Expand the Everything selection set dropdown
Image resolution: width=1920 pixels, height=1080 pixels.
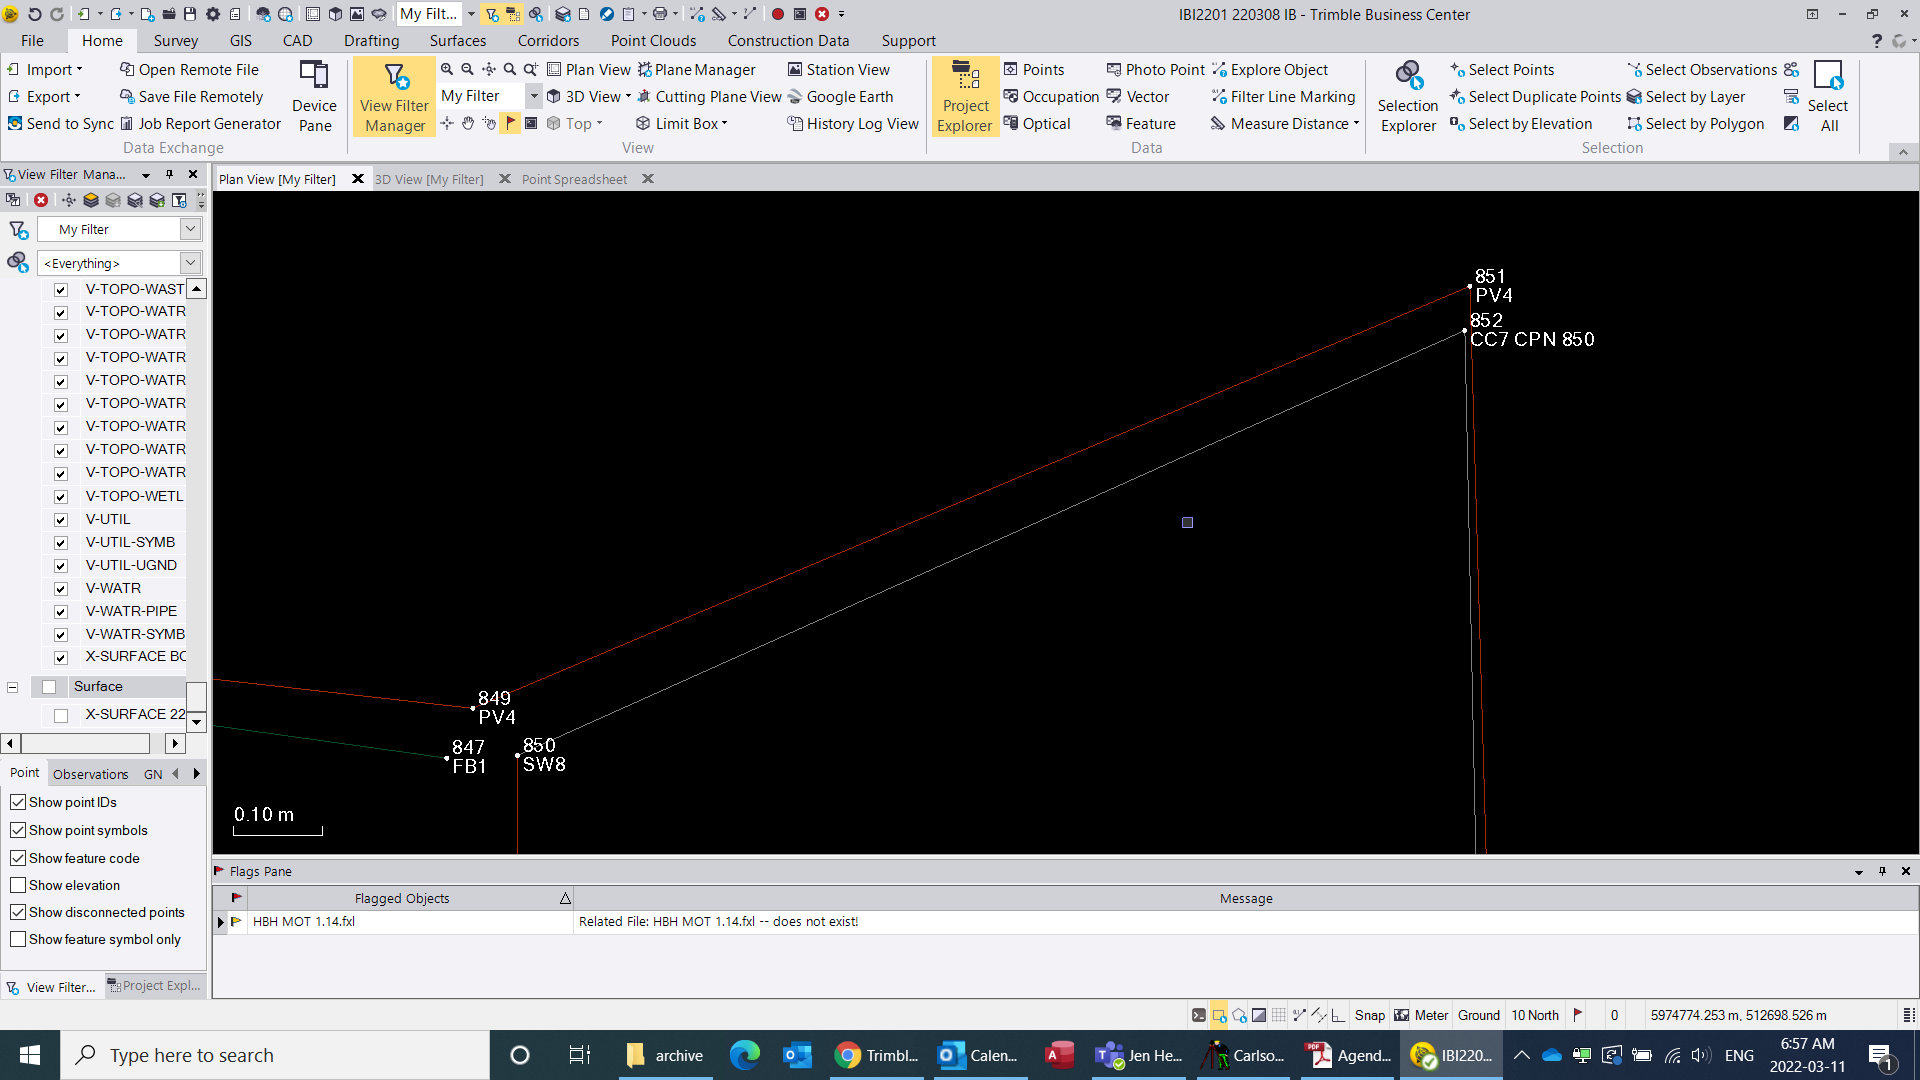tap(189, 262)
